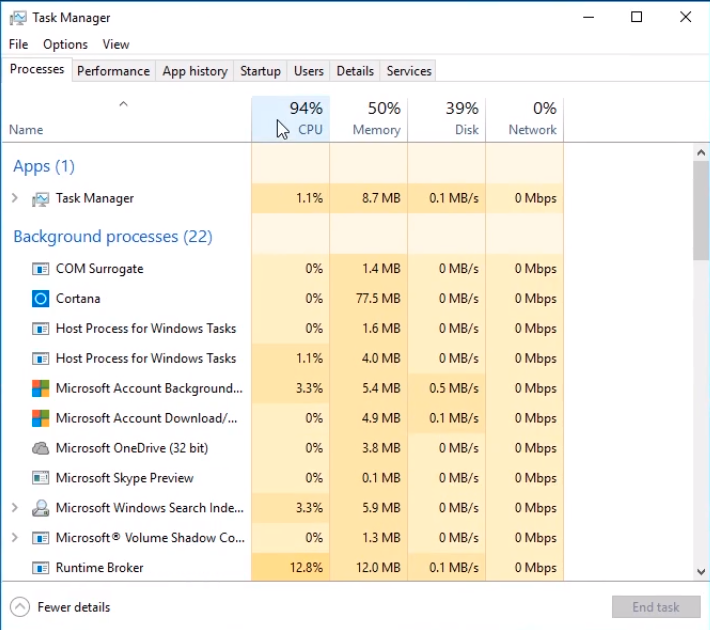Click the 12.0 MB memory value

pyautogui.click(x=378, y=567)
